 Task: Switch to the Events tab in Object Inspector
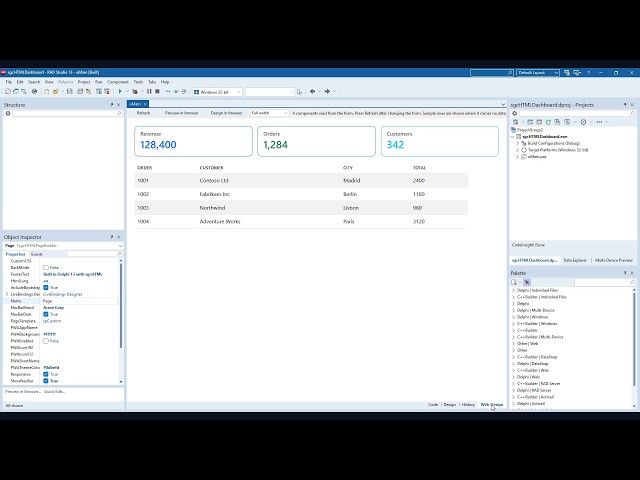click(x=37, y=254)
